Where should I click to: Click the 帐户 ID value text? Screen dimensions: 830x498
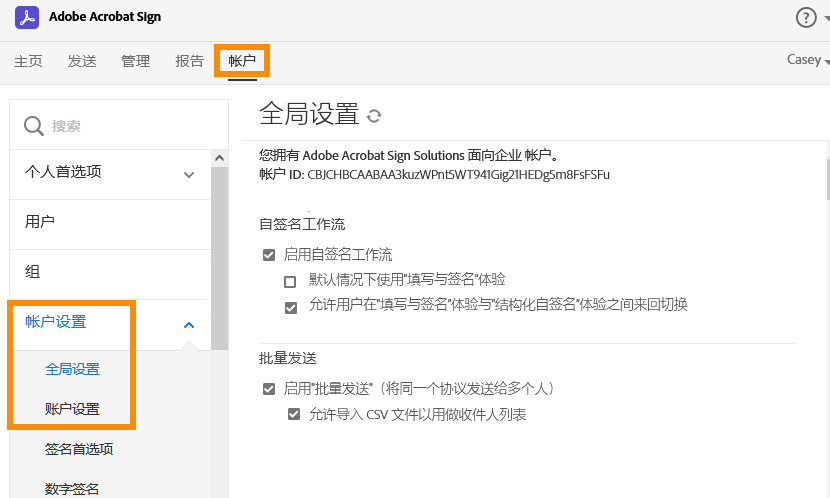458,175
